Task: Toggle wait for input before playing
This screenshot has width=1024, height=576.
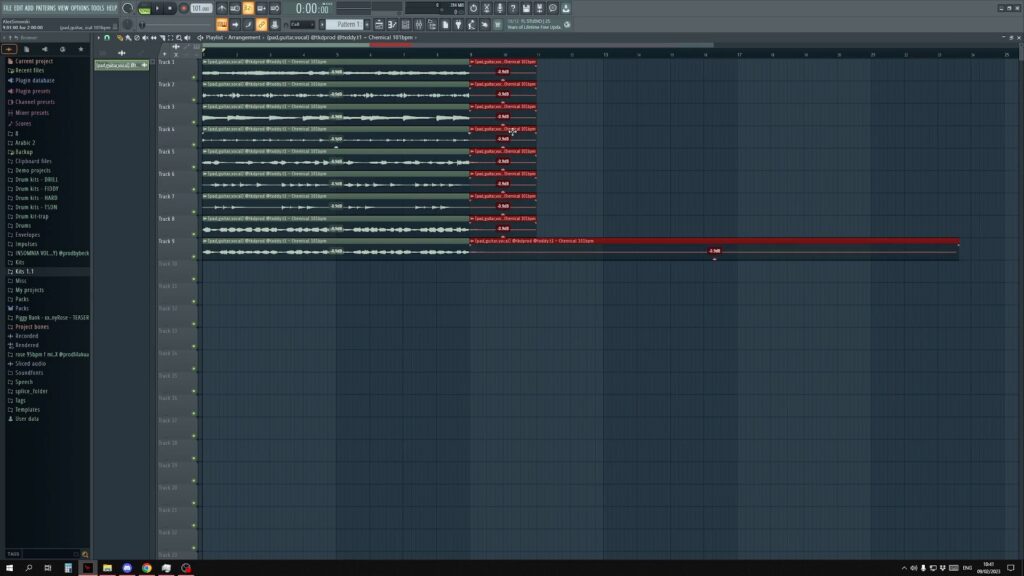Action: [235, 8]
